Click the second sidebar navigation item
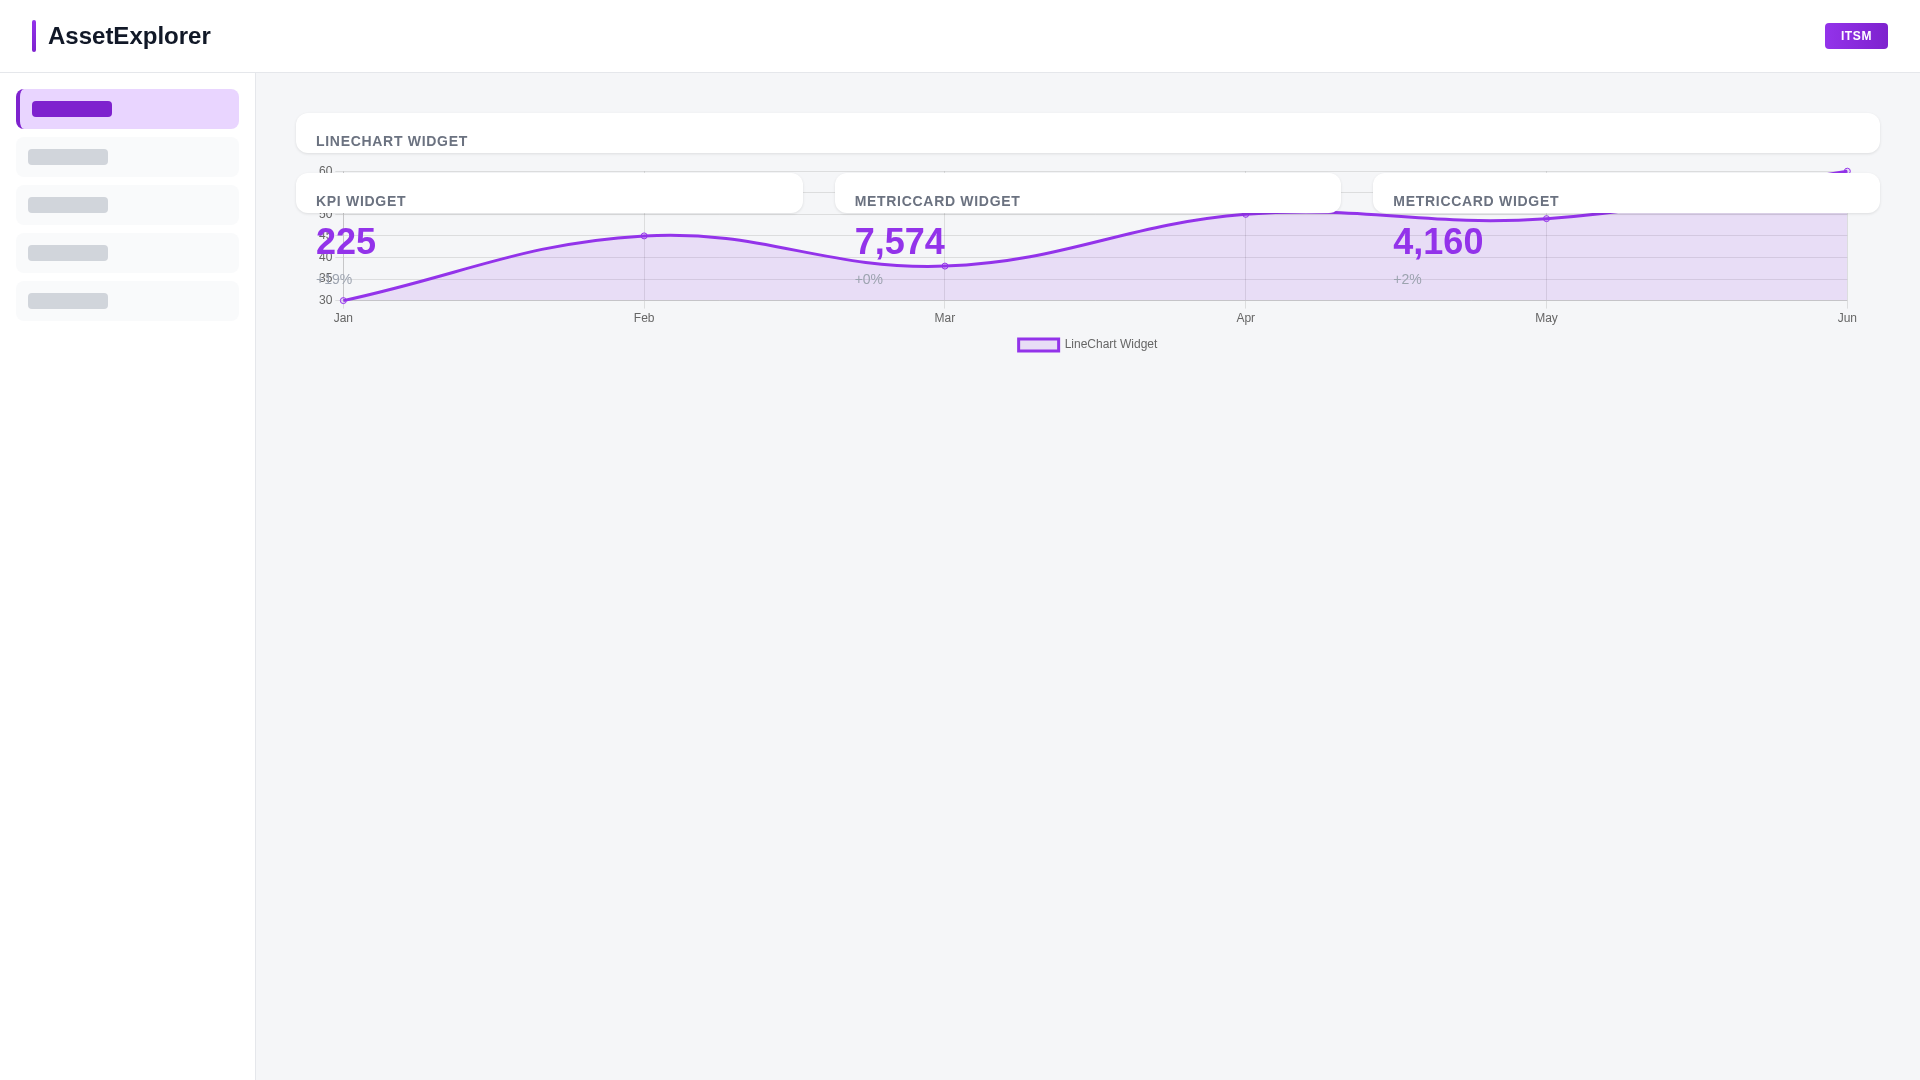The width and height of the screenshot is (1920, 1080). click(127, 157)
